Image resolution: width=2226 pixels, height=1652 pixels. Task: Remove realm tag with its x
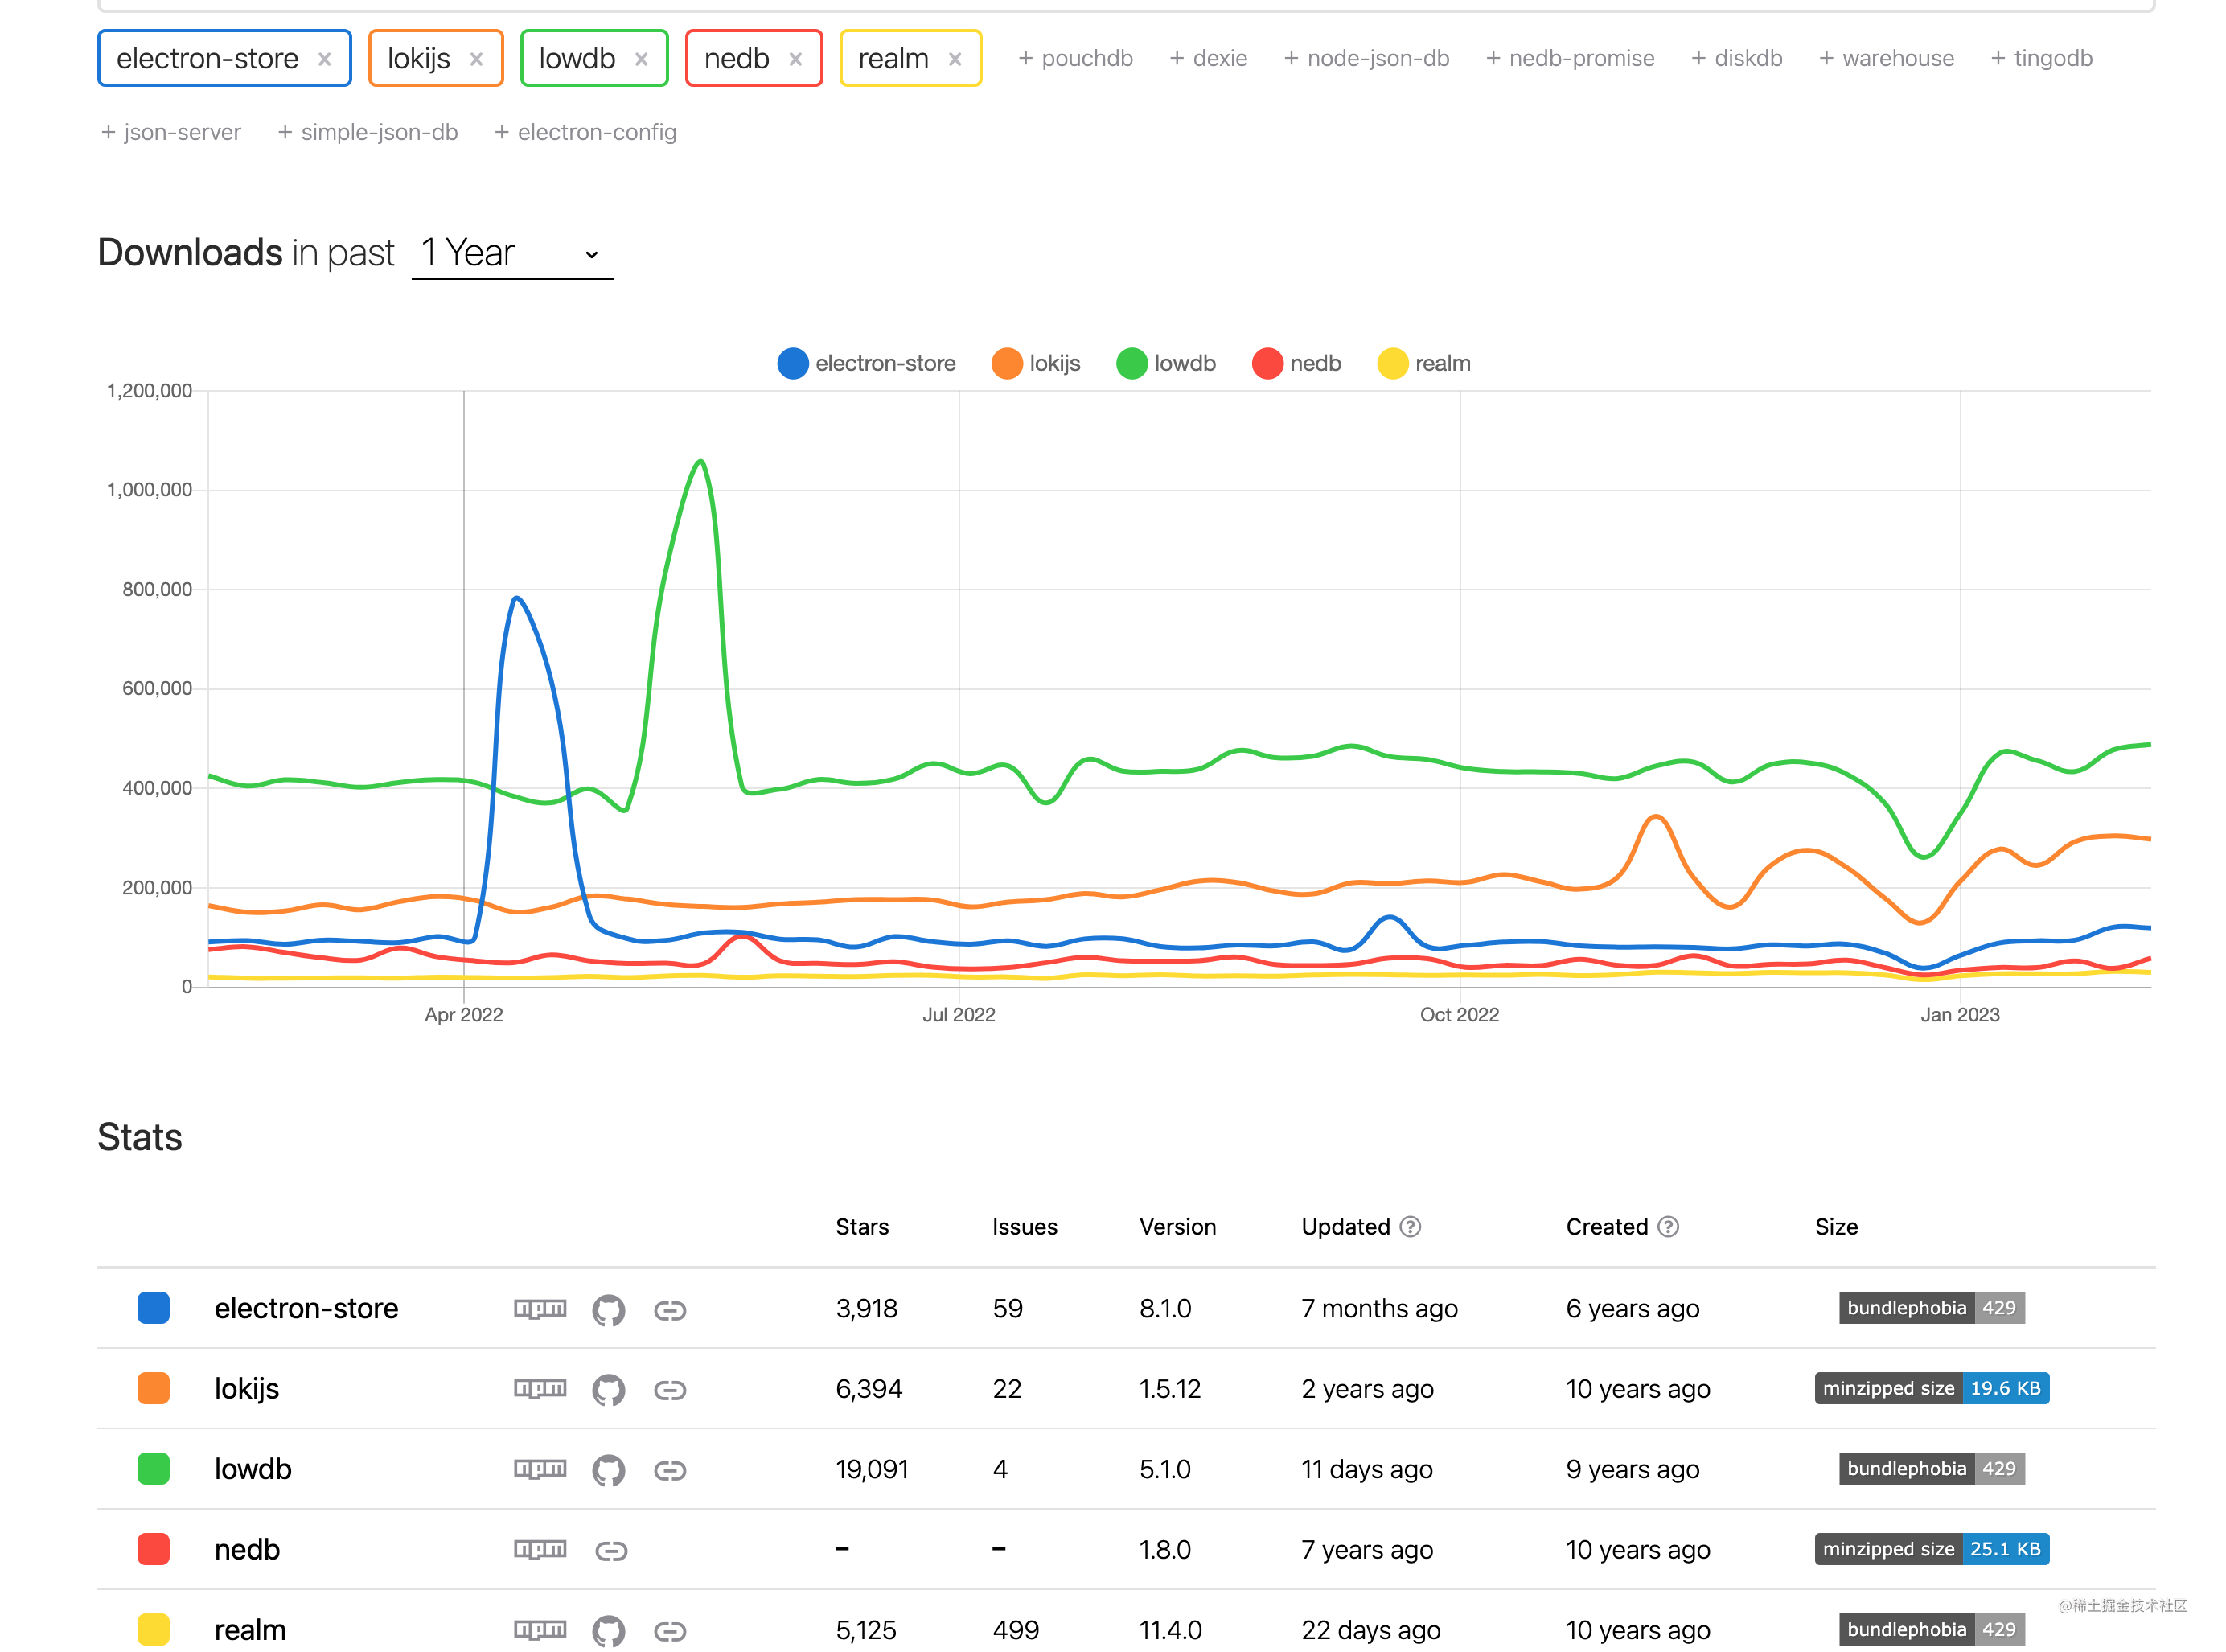coord(954,59)
